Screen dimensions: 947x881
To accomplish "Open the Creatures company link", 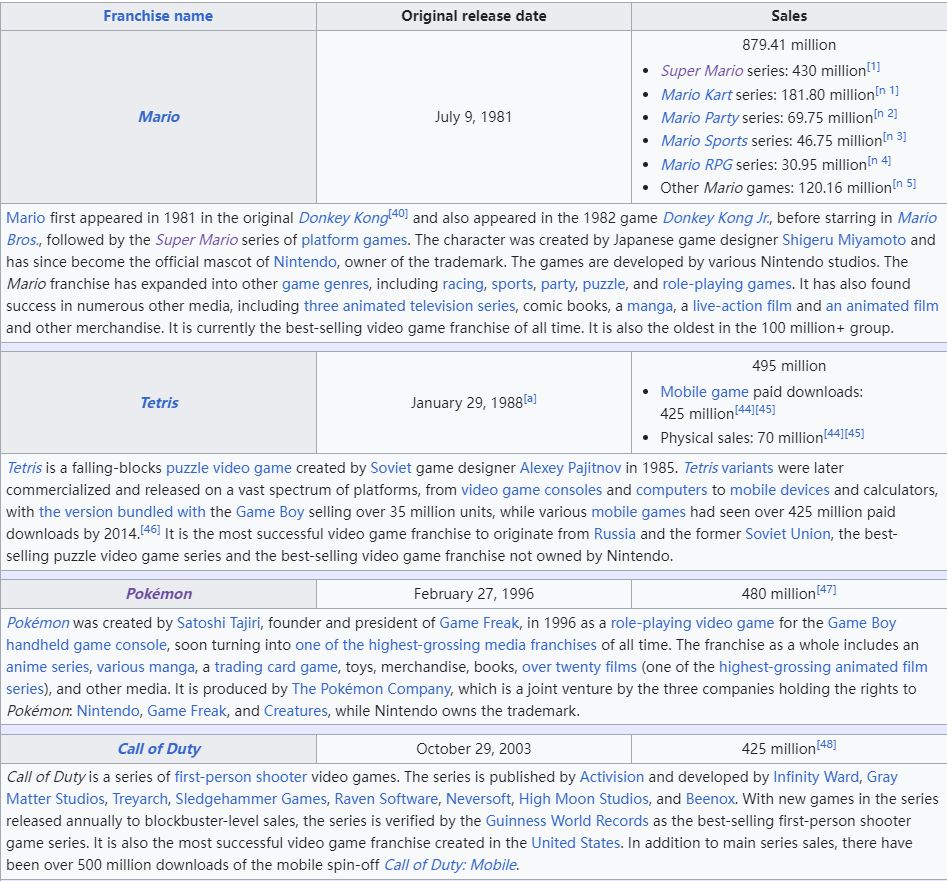I will tap(296, 711).
